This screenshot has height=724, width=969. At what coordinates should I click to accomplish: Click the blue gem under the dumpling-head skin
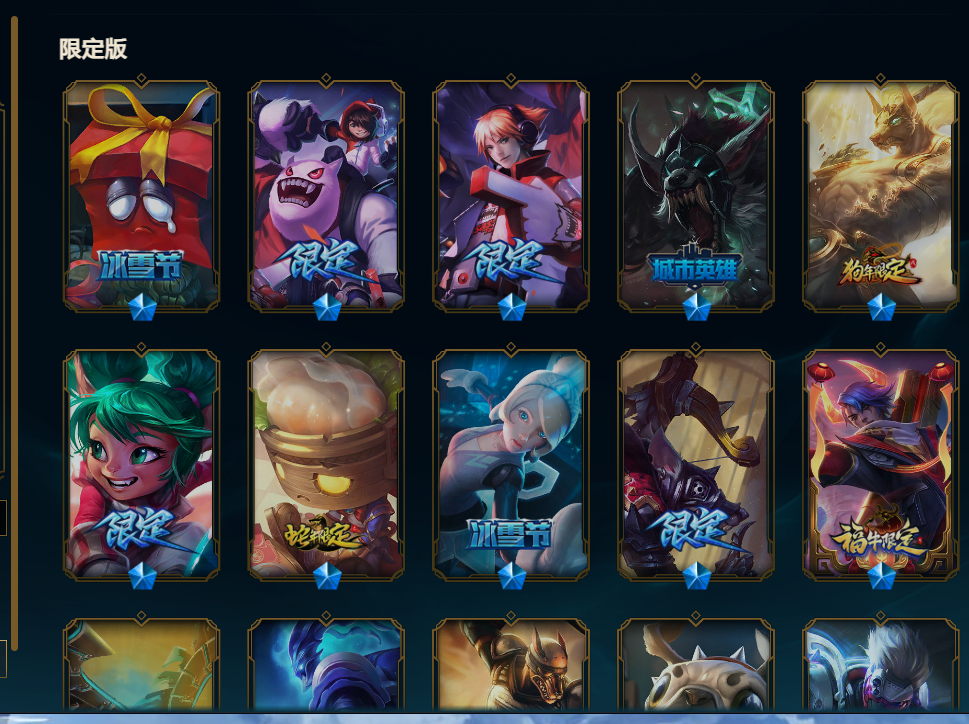[x=327, y=576]
